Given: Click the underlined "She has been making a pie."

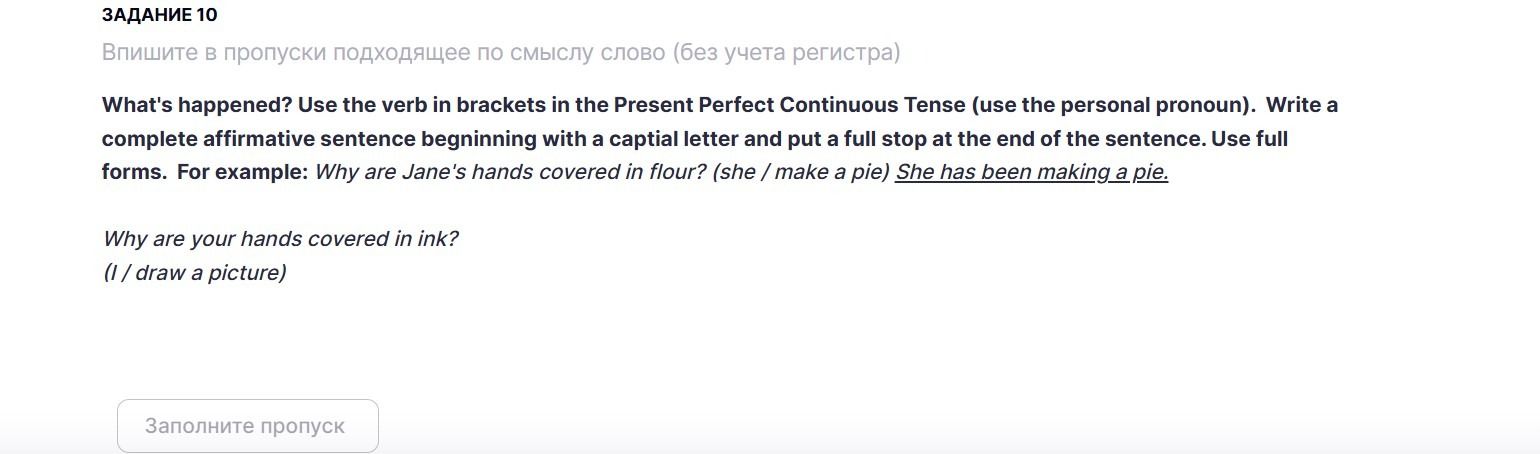Looking at the screenshot, I should tap(1032, 172).
